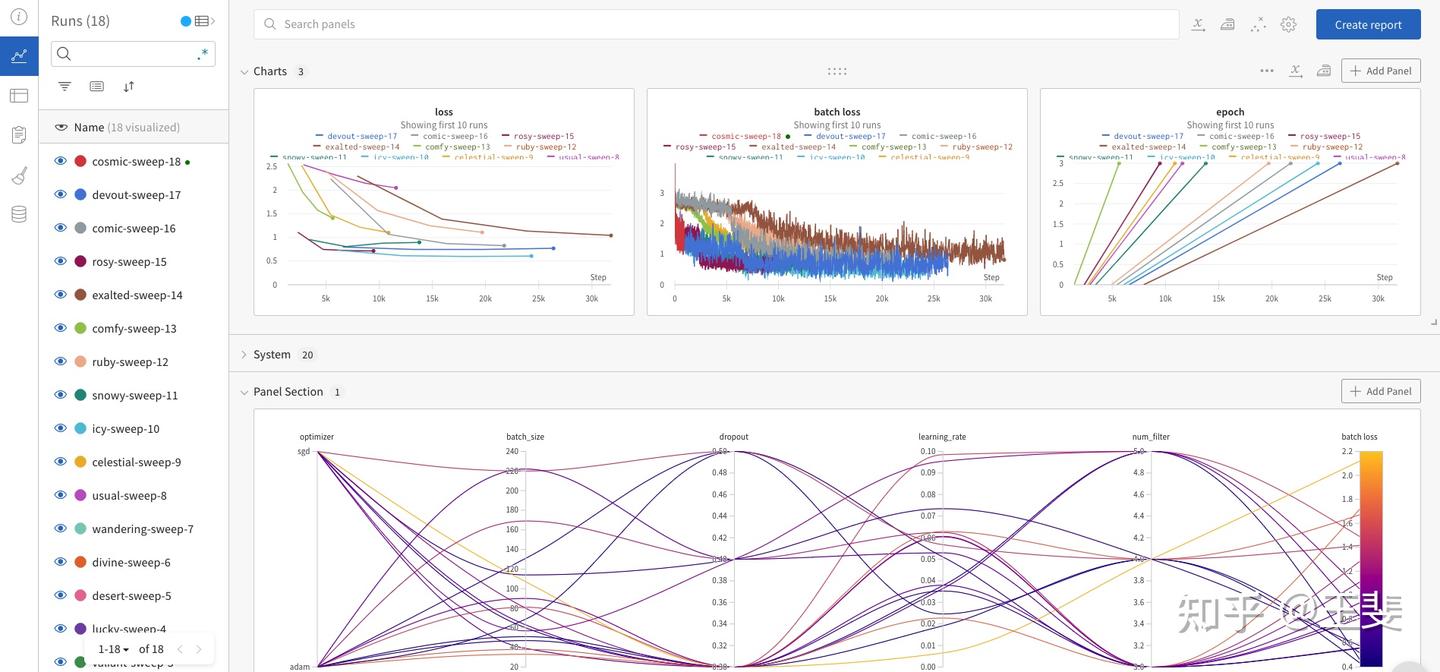The height and width of the screenshot is (672, 1440).
Task: Click the Create report button
Action: 1368,25
